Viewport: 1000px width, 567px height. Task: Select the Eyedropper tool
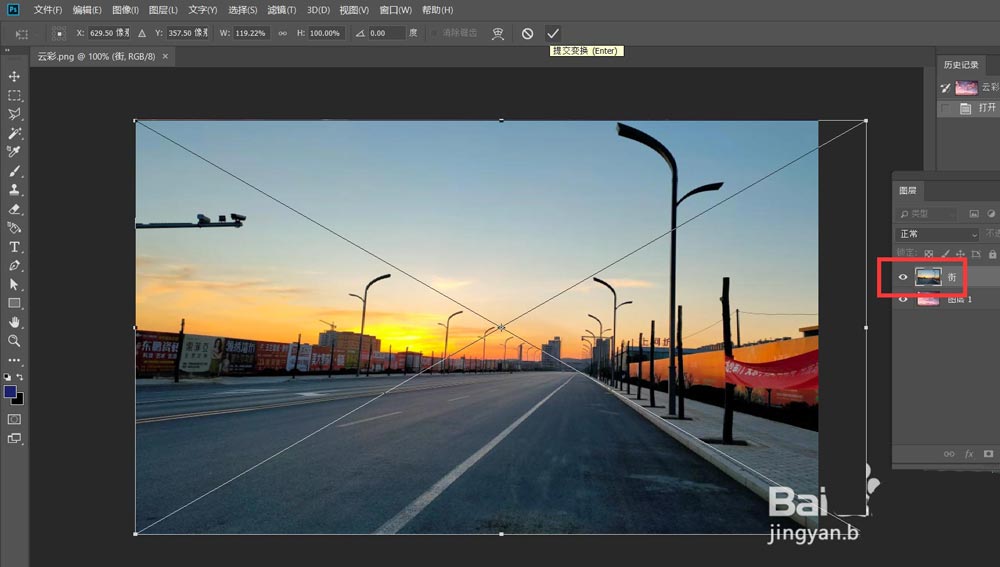tap(14, 152)
